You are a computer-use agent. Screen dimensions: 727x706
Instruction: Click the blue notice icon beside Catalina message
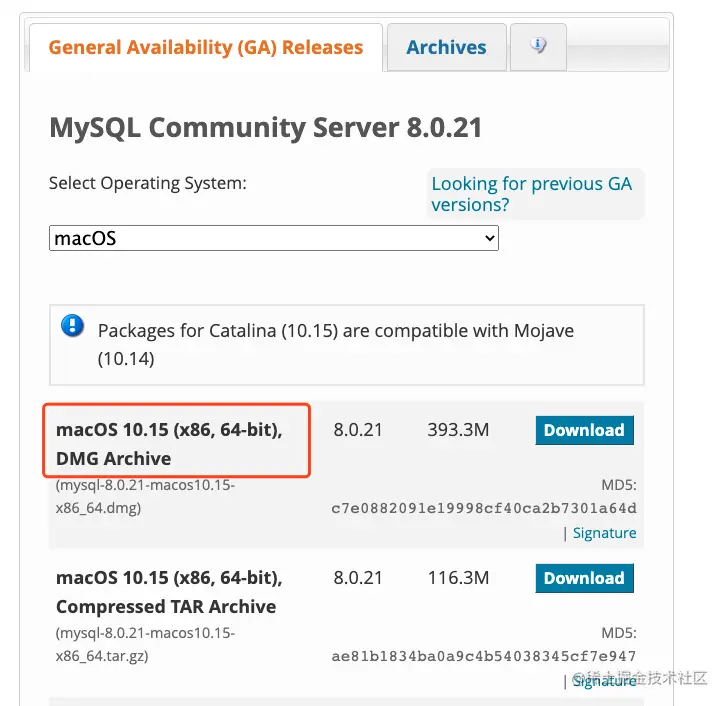coord(72,326)
